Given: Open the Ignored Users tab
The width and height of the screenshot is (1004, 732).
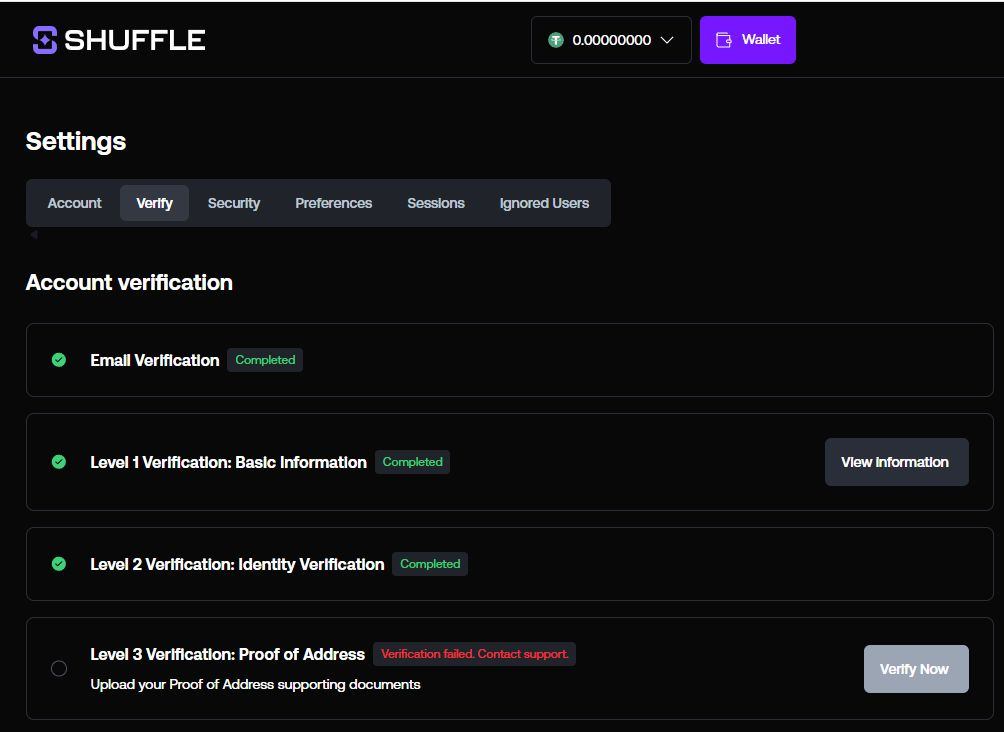Looking at the screenshot, I should click(544, 203).
